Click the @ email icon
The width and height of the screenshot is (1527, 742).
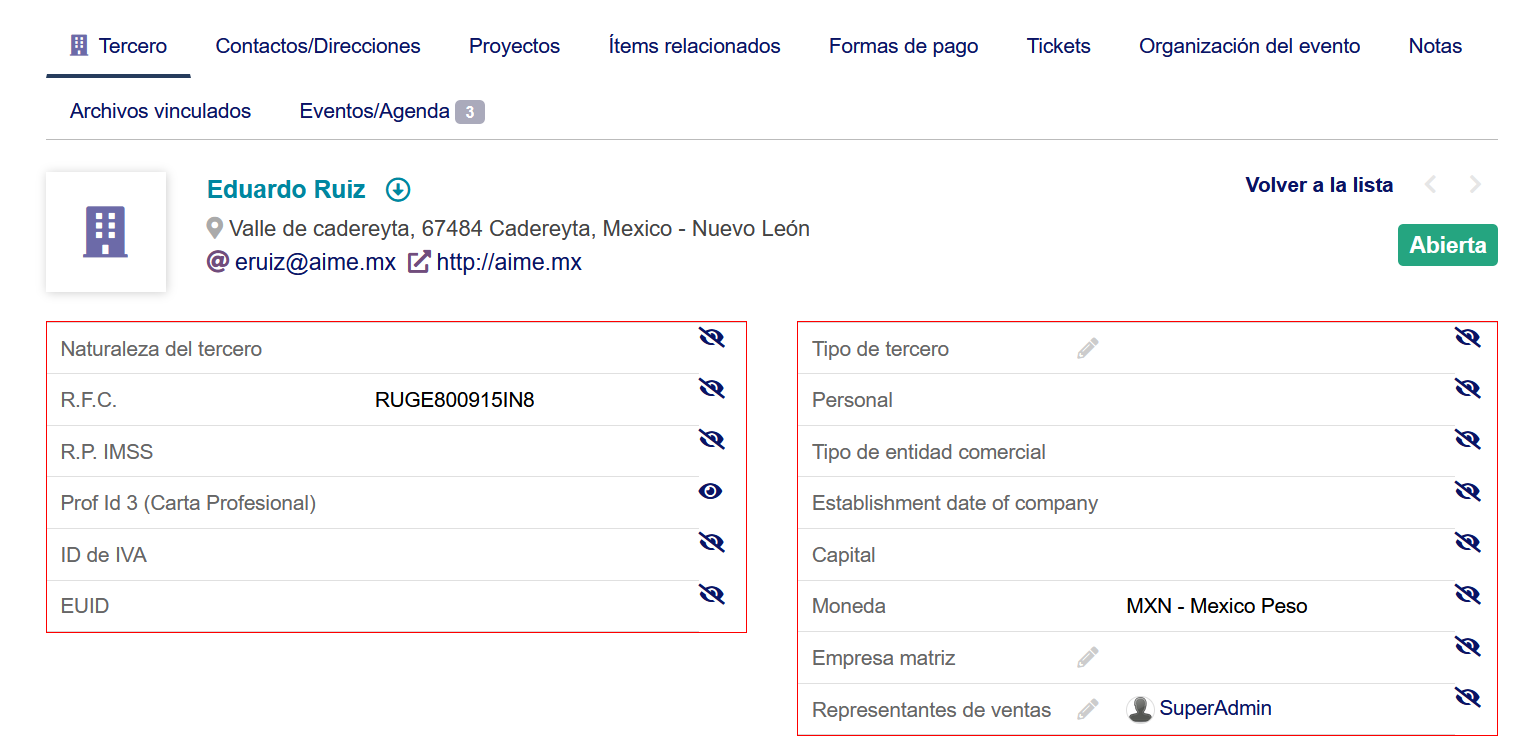coord(217,262)
